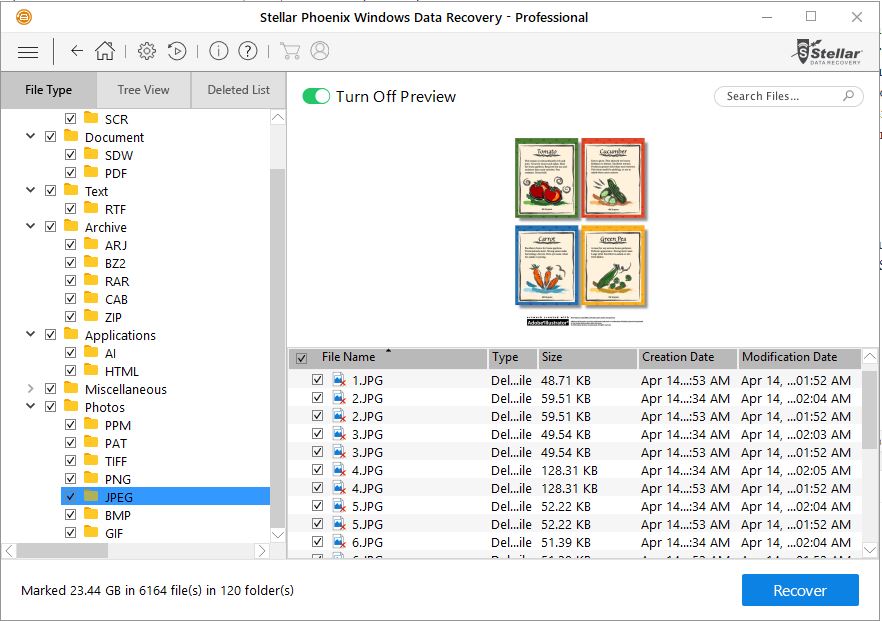Click the user account icon
This screenshot has height=622, width=882.
[319, 51]
